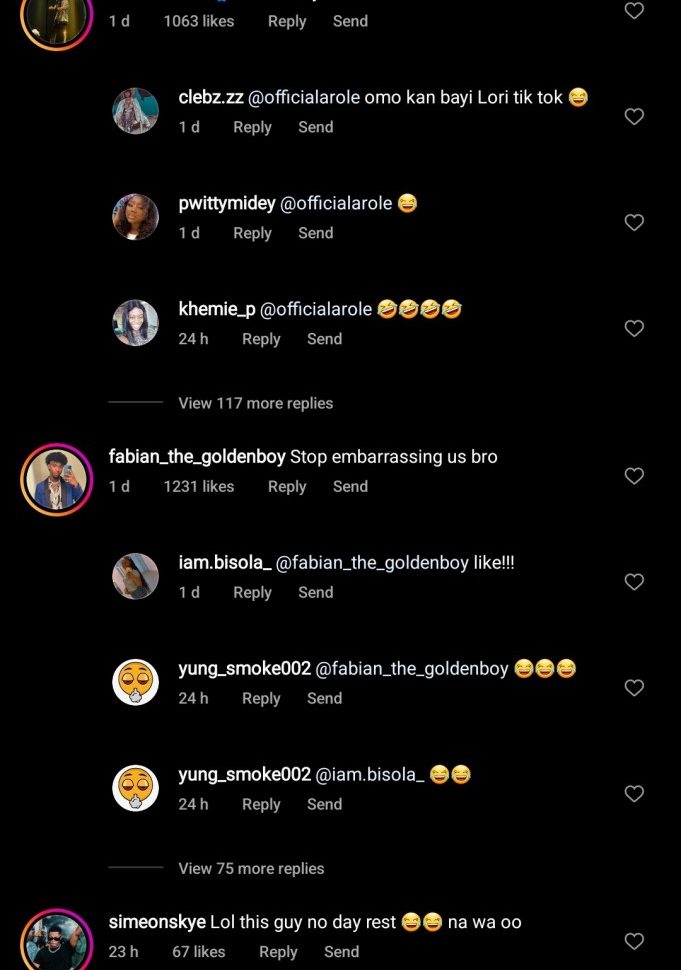This screenshot has width=681, height=970.
Task: Like clebz.zz's comment with the heart
Action: point(634,117)
